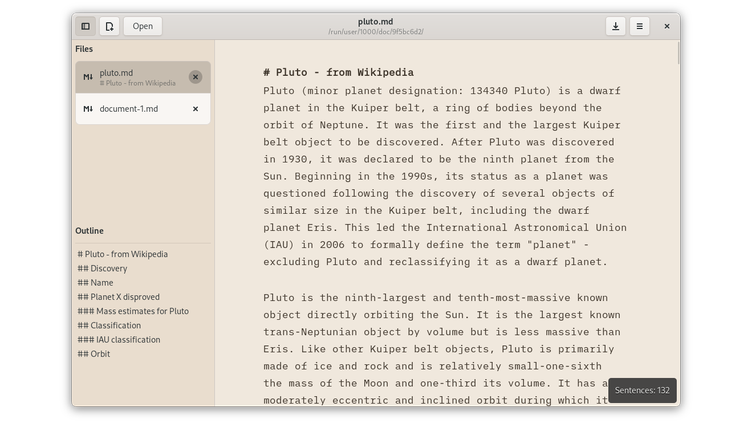Viewport: 752px width, 423px height.
Task: Jump to IAU classification outline entry
Action: pyautogui.click(x=119, y=340)
